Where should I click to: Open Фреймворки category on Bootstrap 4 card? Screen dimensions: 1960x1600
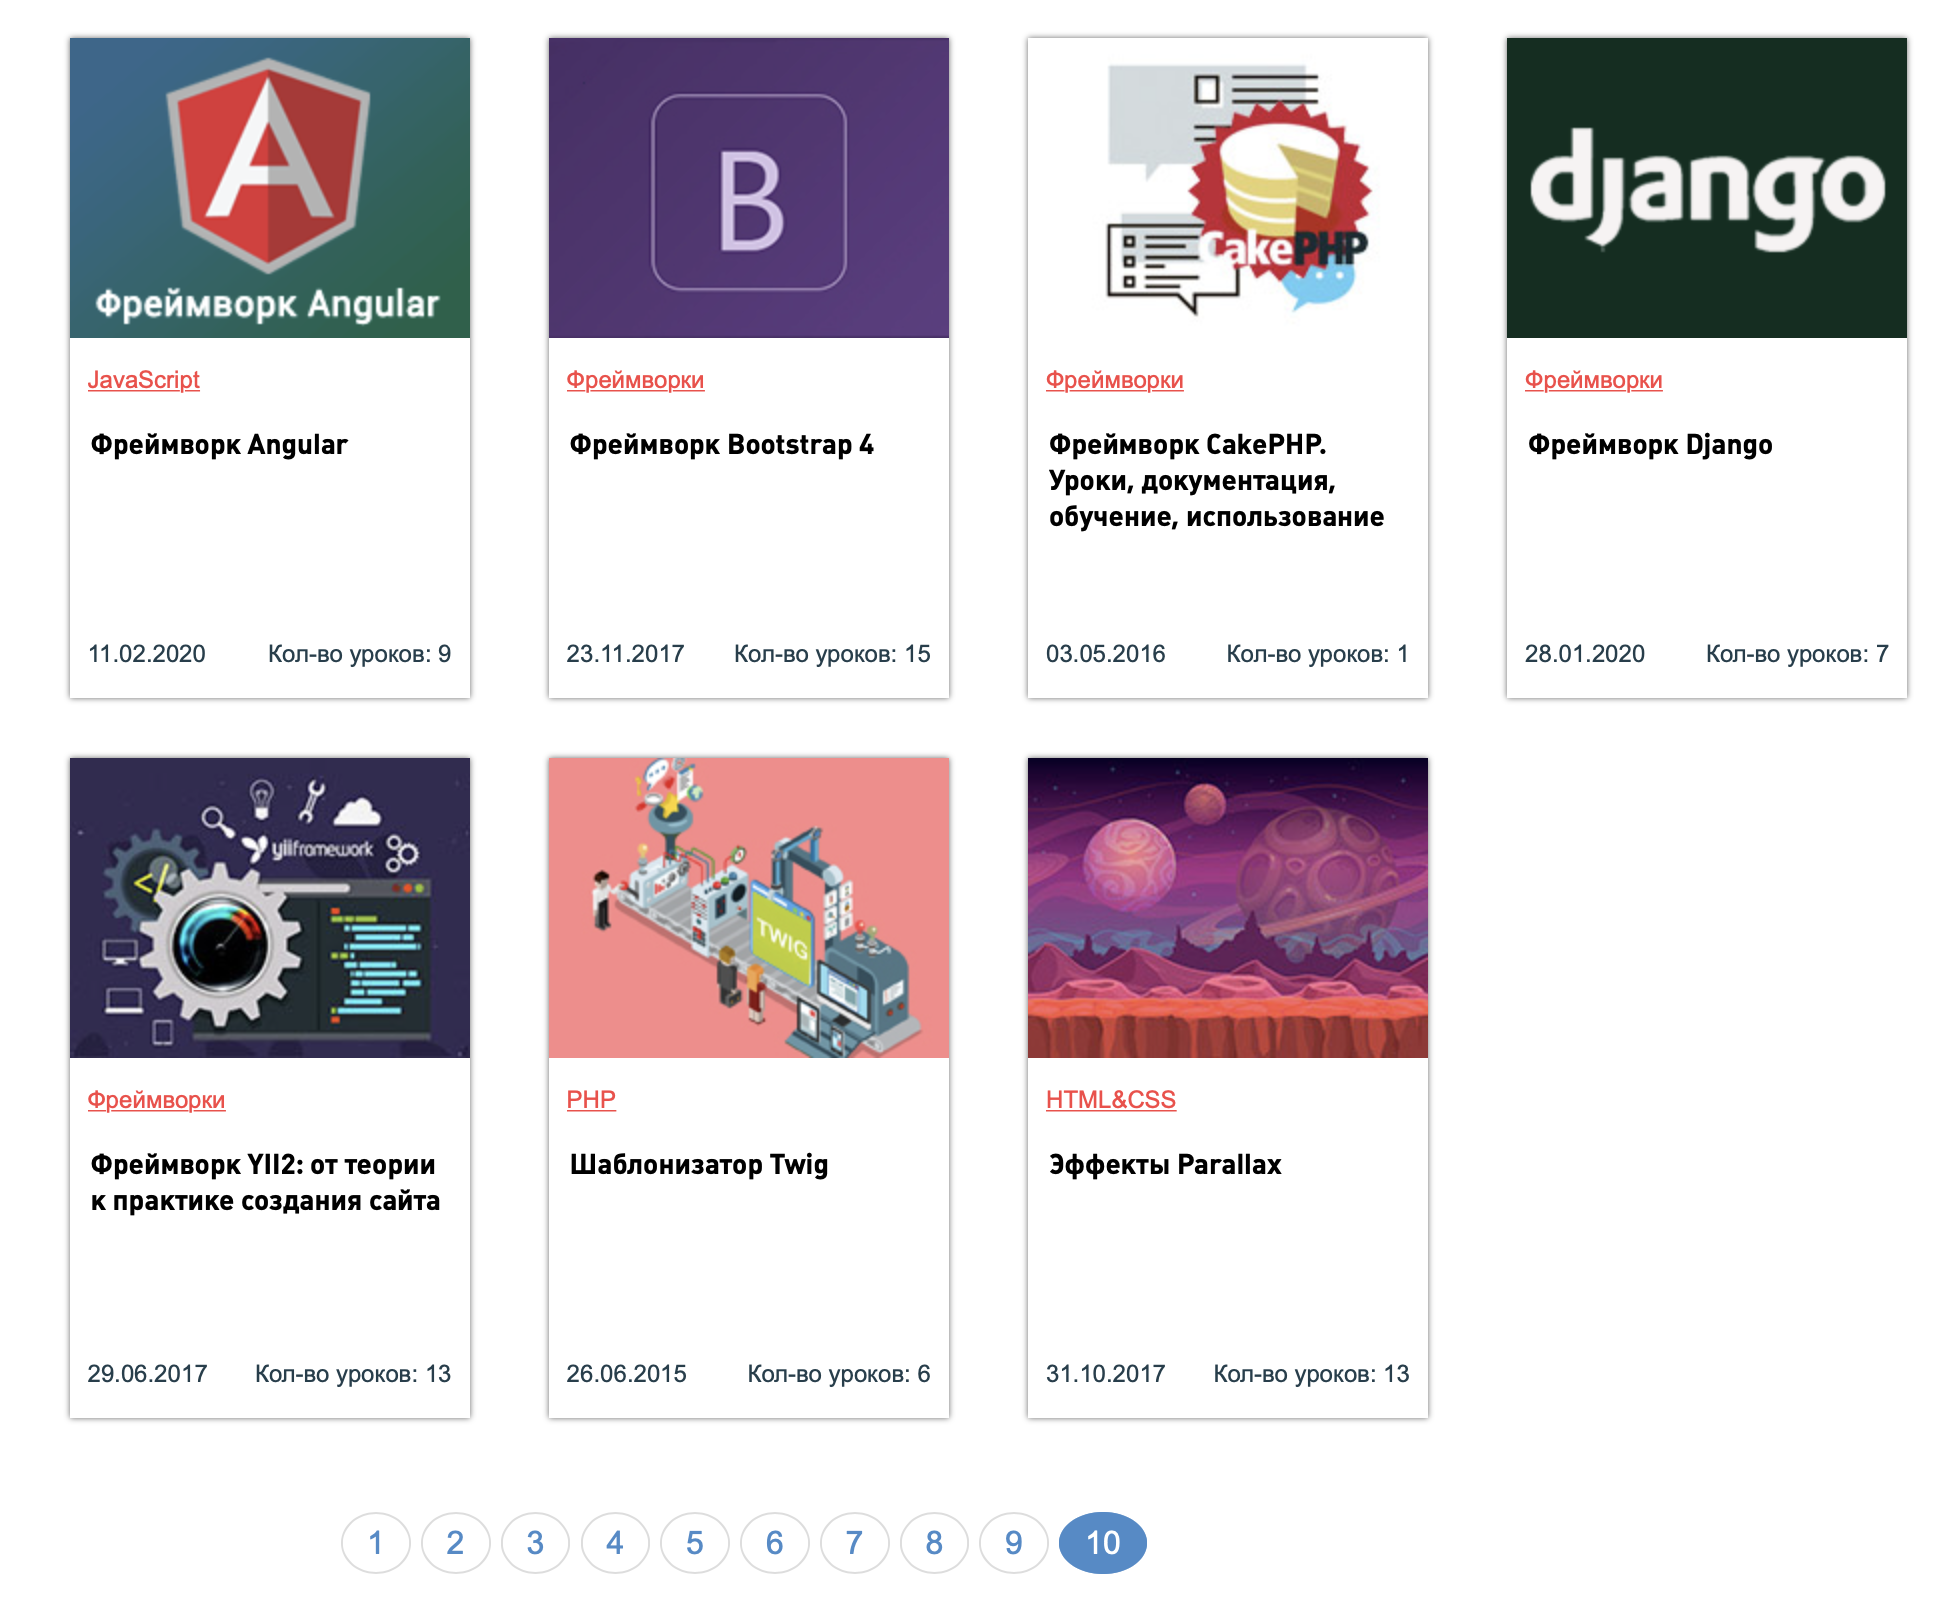(635, 380)
